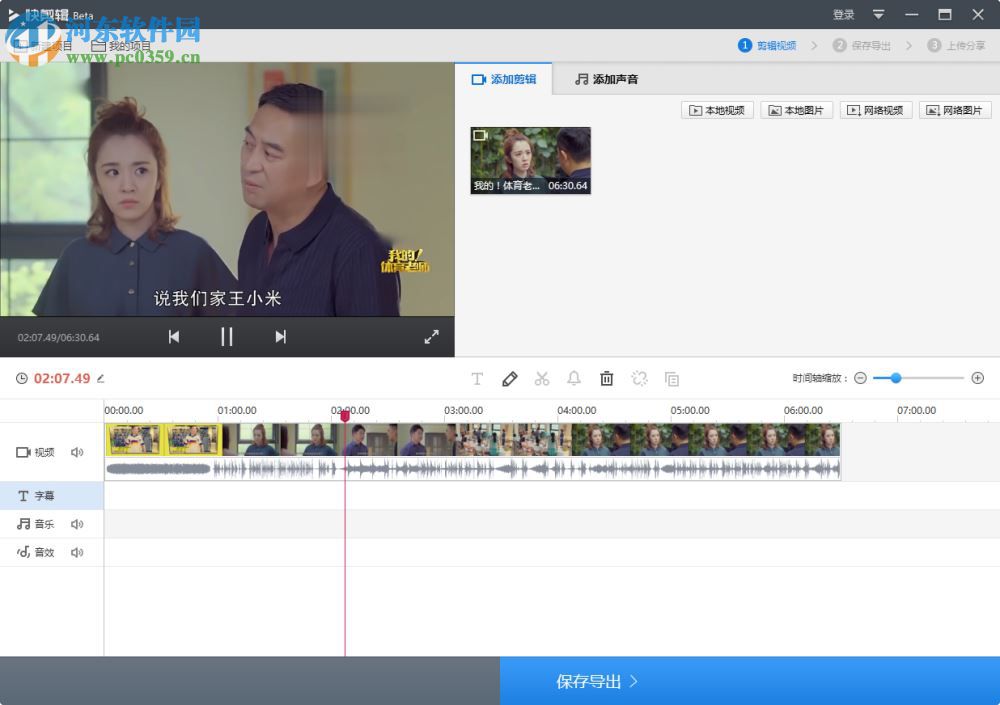Mute the 音乐 music track
1000x705 pixels.
point(77,524)
